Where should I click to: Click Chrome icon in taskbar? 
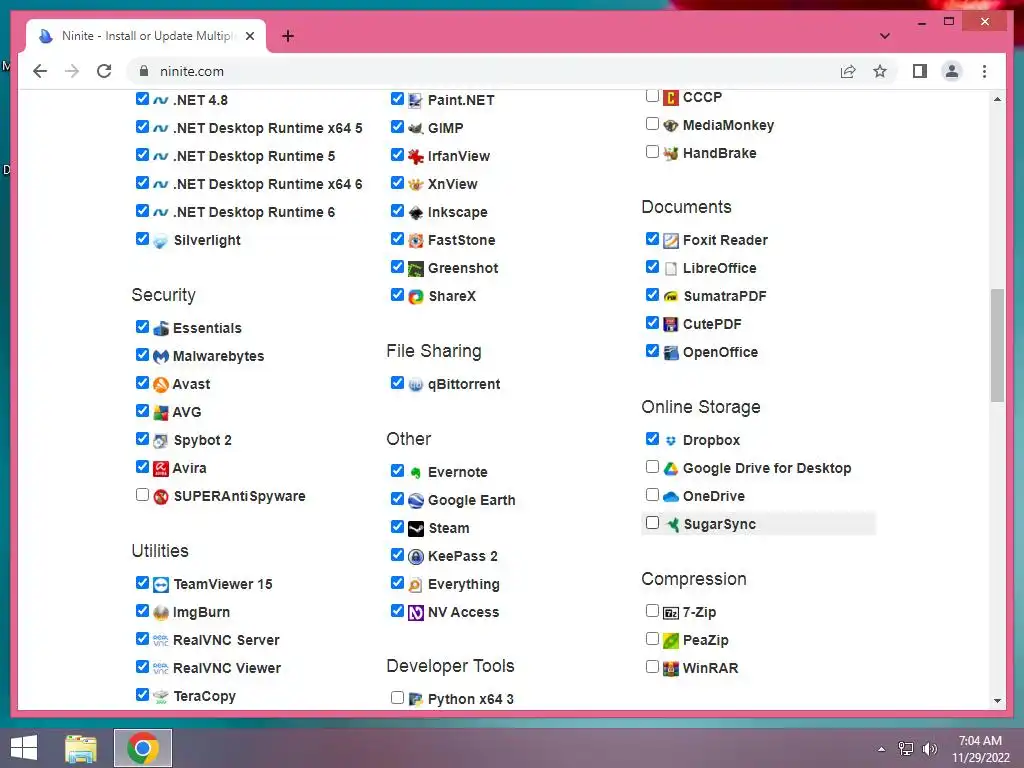coord(143,748)
